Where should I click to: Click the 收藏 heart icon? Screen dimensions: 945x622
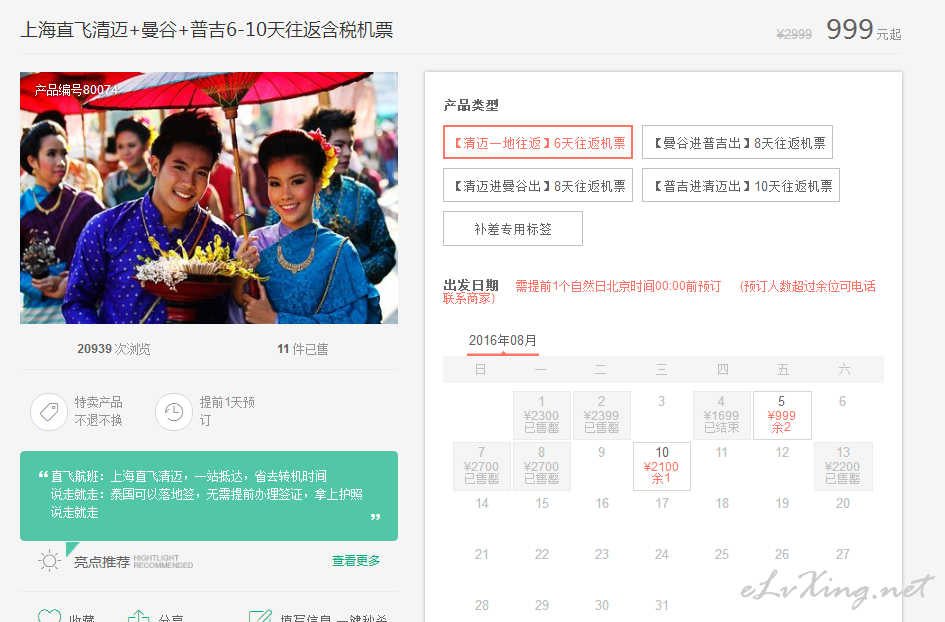[x=49, y=615]
